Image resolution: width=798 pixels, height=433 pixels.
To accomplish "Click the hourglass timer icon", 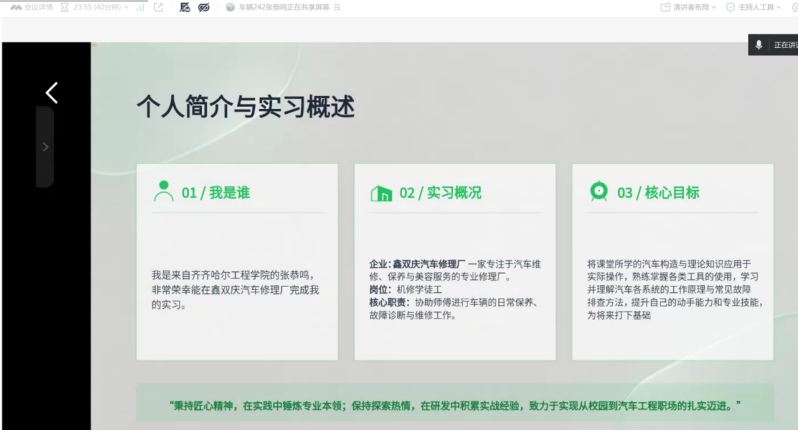I will coord(65,8).
